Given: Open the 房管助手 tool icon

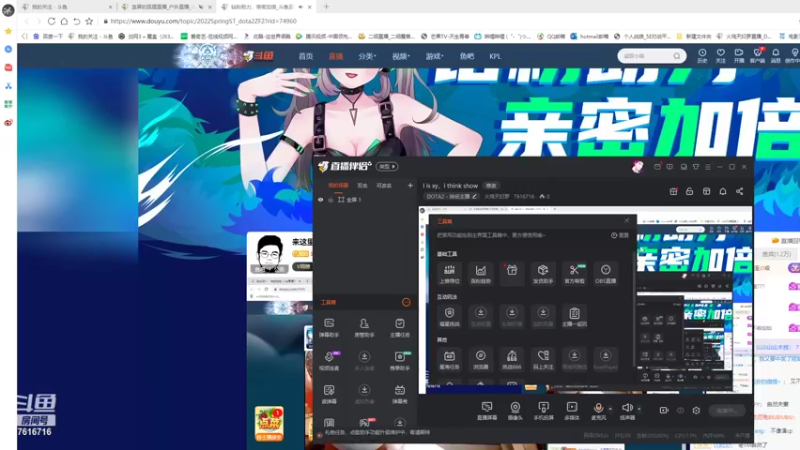Looking at the screenshot, I should (x=364, y=327).
